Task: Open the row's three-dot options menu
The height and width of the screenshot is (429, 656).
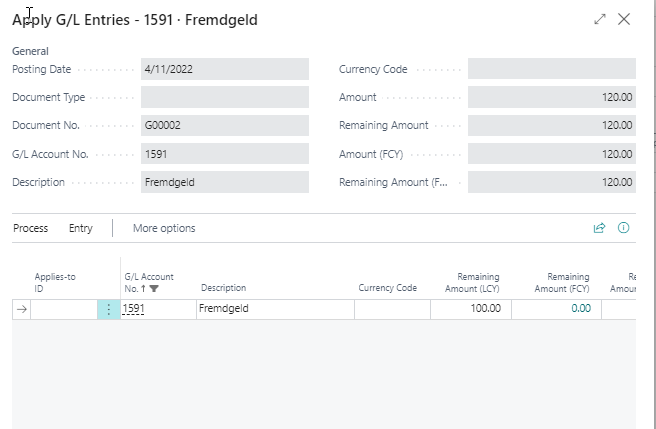Action: click(108, 309)
